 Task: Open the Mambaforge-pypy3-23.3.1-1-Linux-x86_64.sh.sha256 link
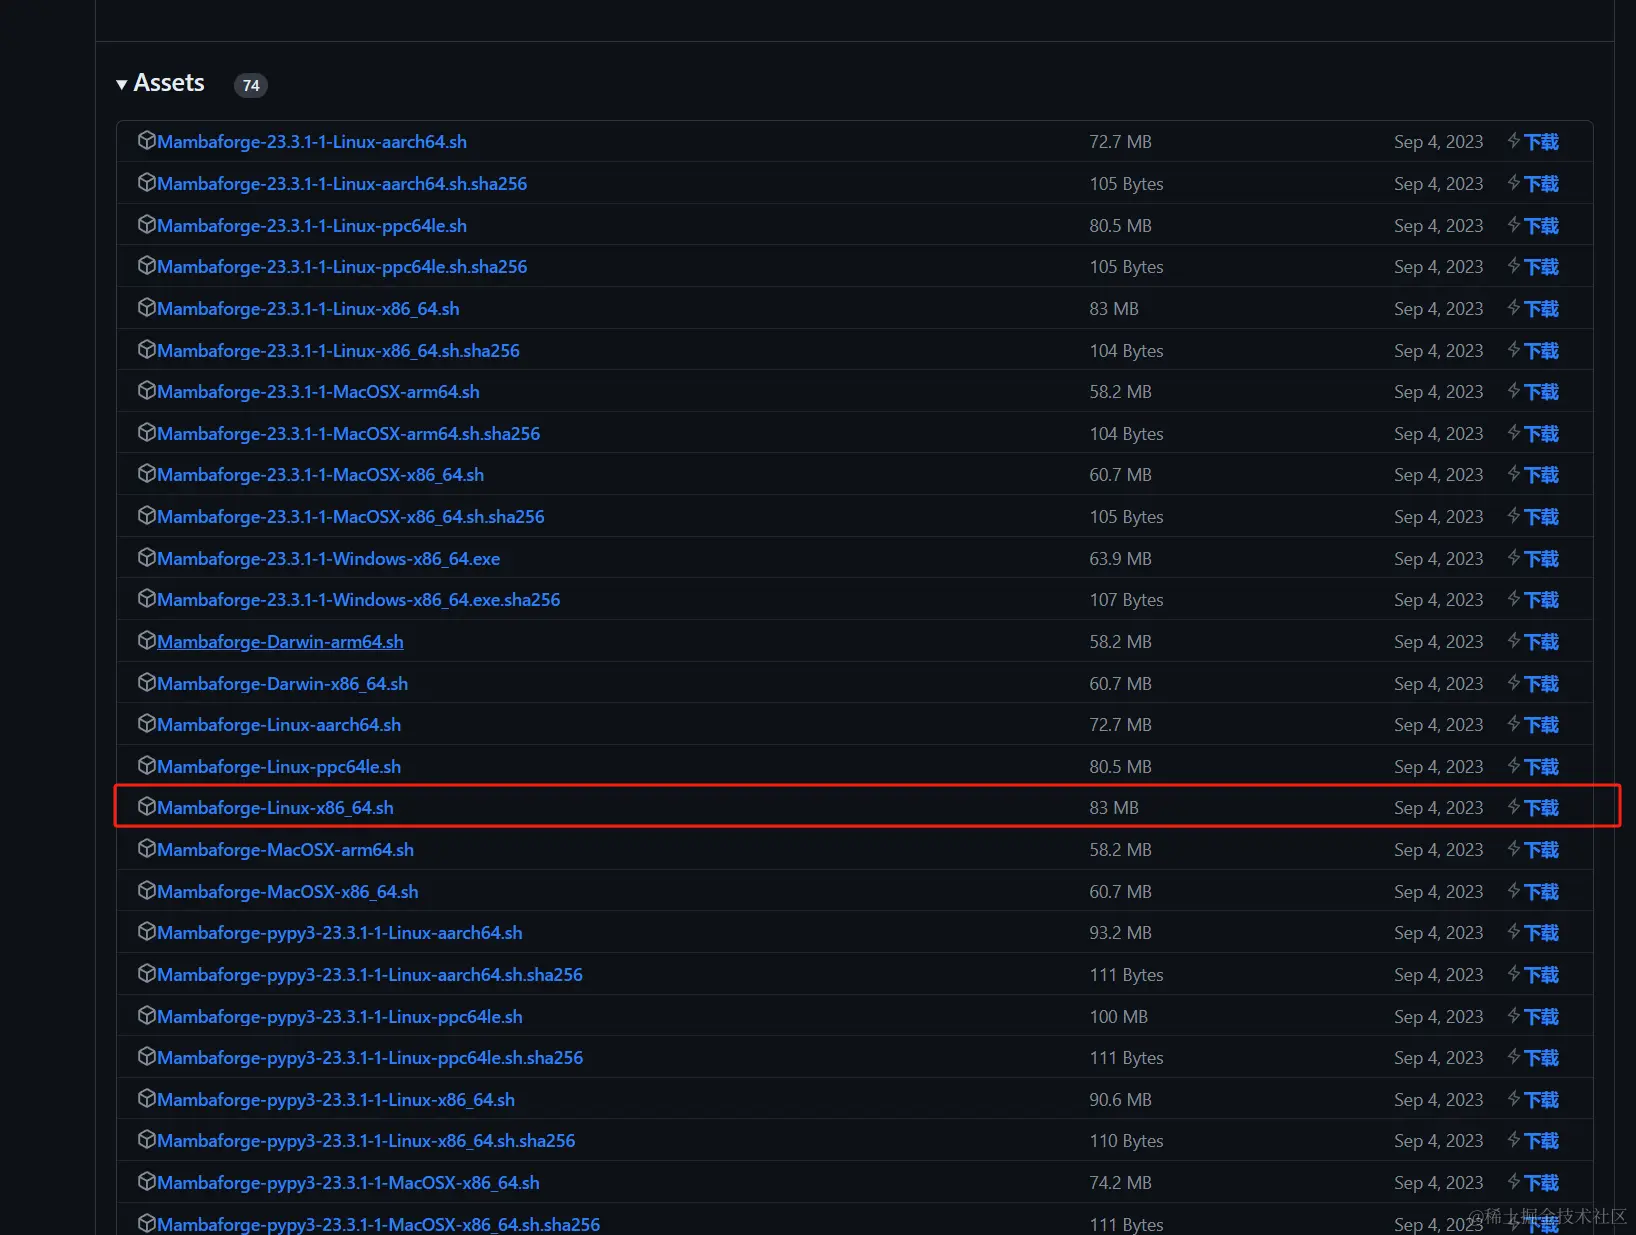click(366, 1141)
